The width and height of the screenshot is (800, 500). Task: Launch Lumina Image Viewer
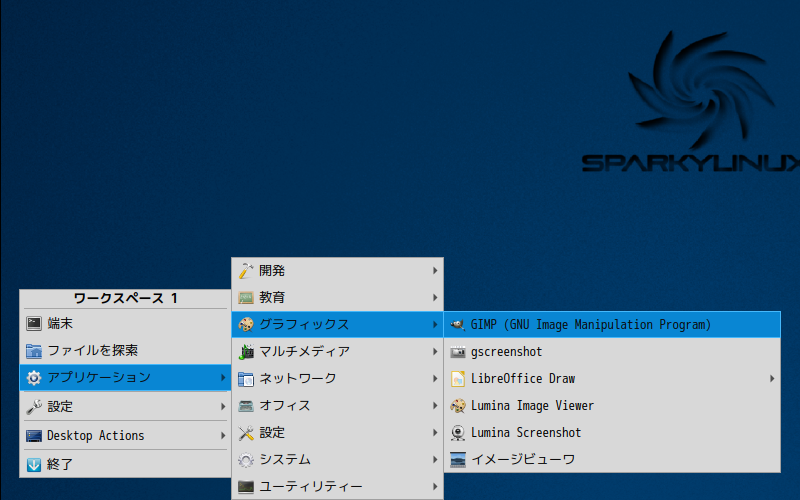(x=612, y=406)
